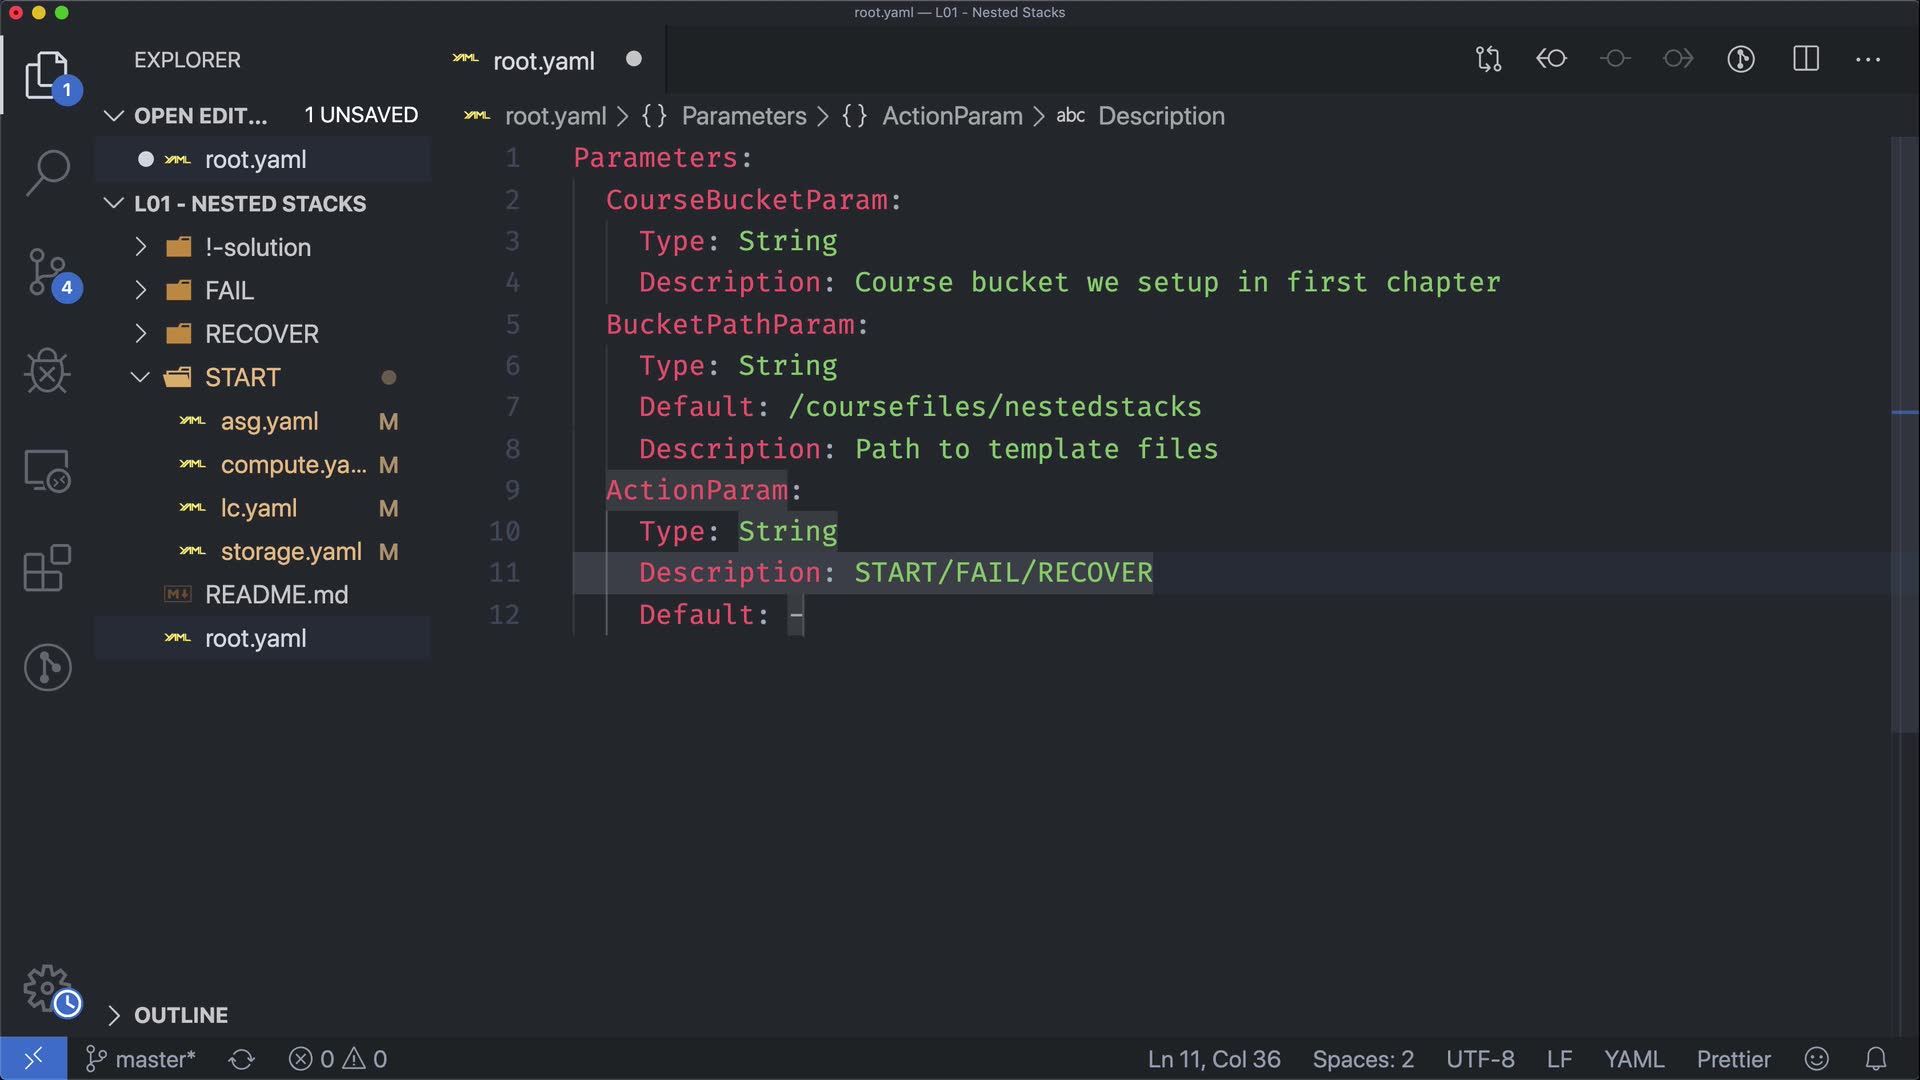The width and height of the screenshot is (1920, 1080).
Task: Expand the OUTLINE section
Action: point(180,1015)
